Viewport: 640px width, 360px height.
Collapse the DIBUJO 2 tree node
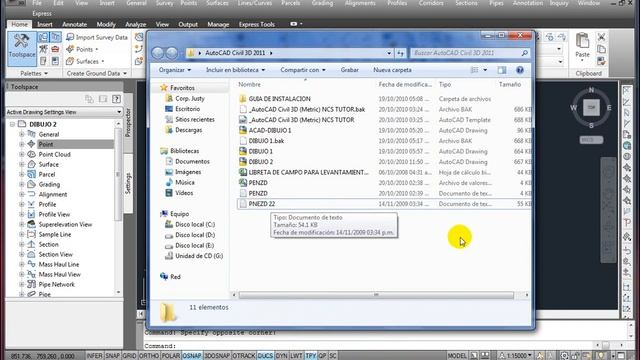12,124
